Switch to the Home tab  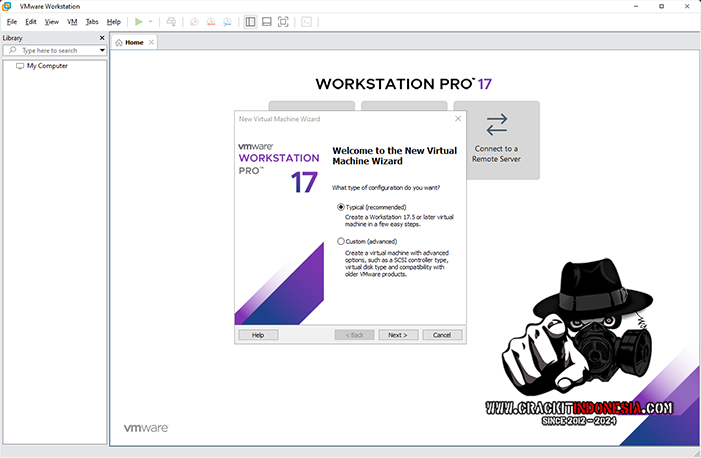(x=133, y=42)
